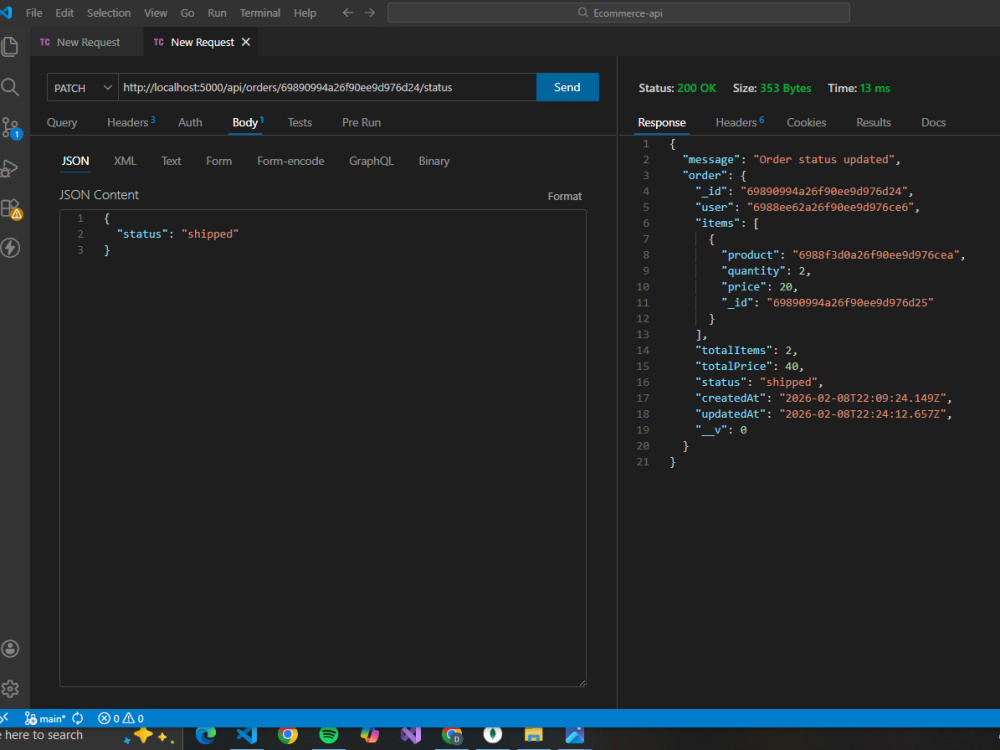Screen dimensions: 1000x750
Task: Click the Status 200 OK text
Action: [x=677, y=88]
